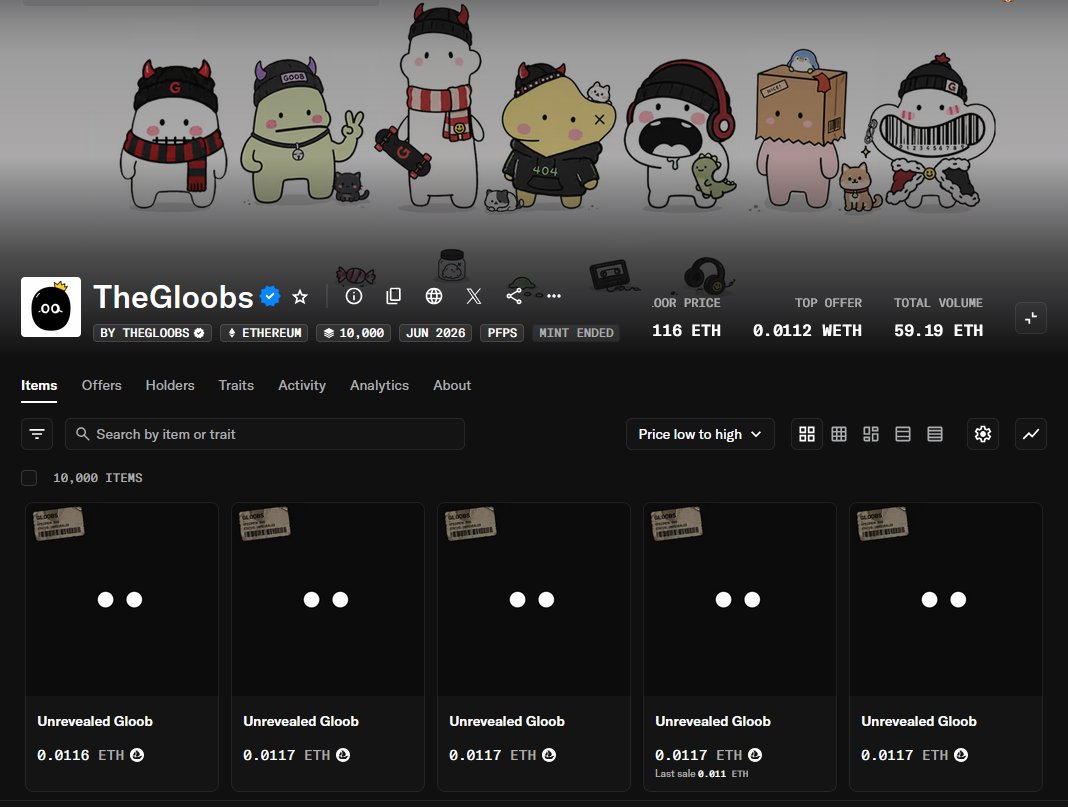This screenshot has height=807, width=1068.
Task: Click the 116 ETH floor price value
Action: (x=686, y=330)
